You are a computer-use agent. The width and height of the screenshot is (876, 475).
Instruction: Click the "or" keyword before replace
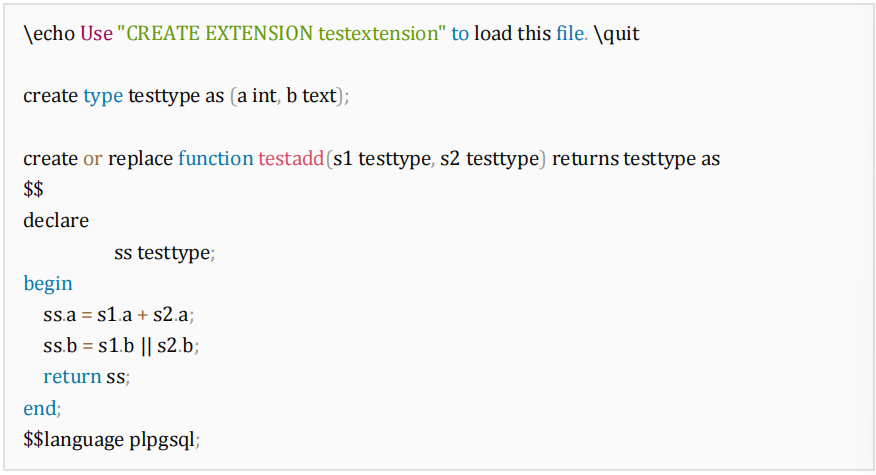click(x=92, y=158)
